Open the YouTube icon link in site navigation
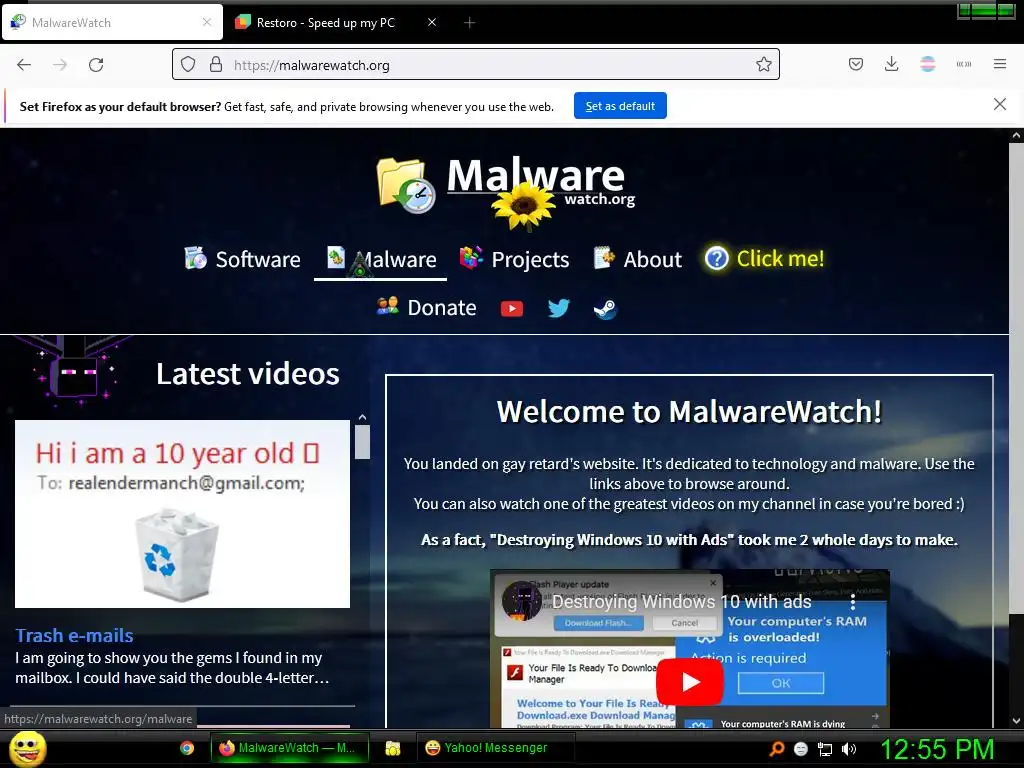This screenshot has width=1024, height=768. (511, 308)
